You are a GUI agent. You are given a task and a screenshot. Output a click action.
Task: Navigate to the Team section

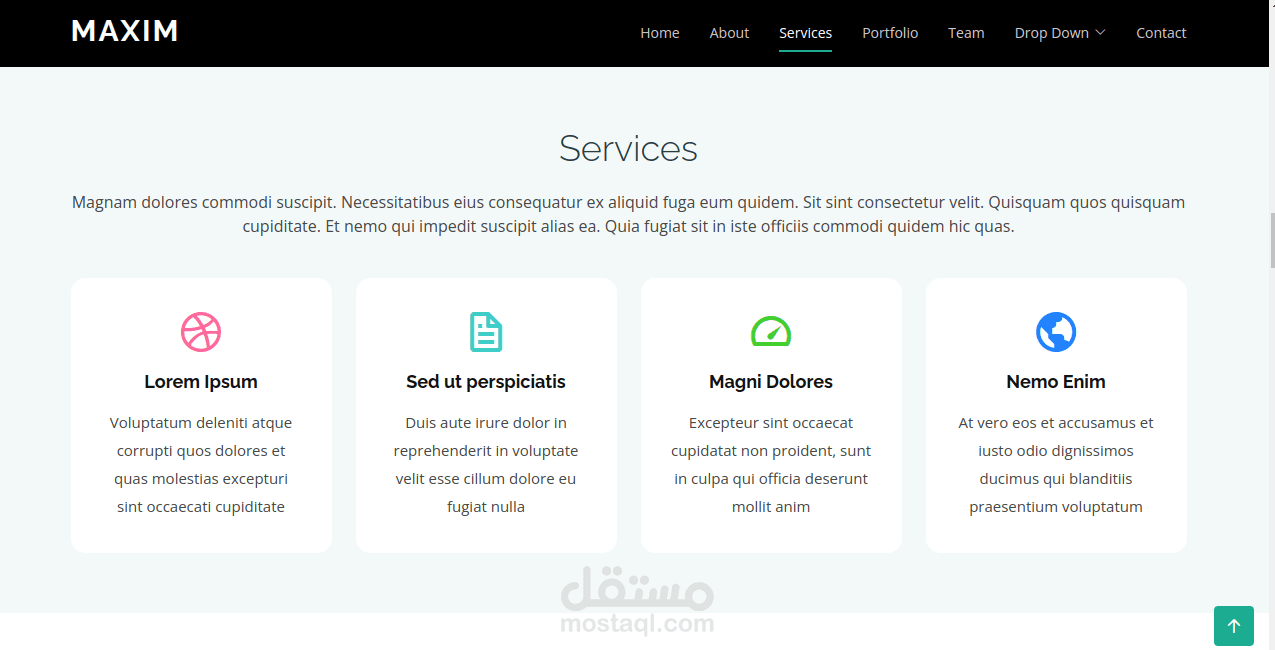coord(966,33)
